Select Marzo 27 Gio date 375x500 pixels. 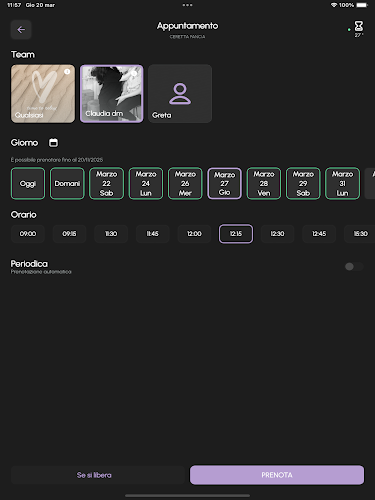click(x=224, y=183)
